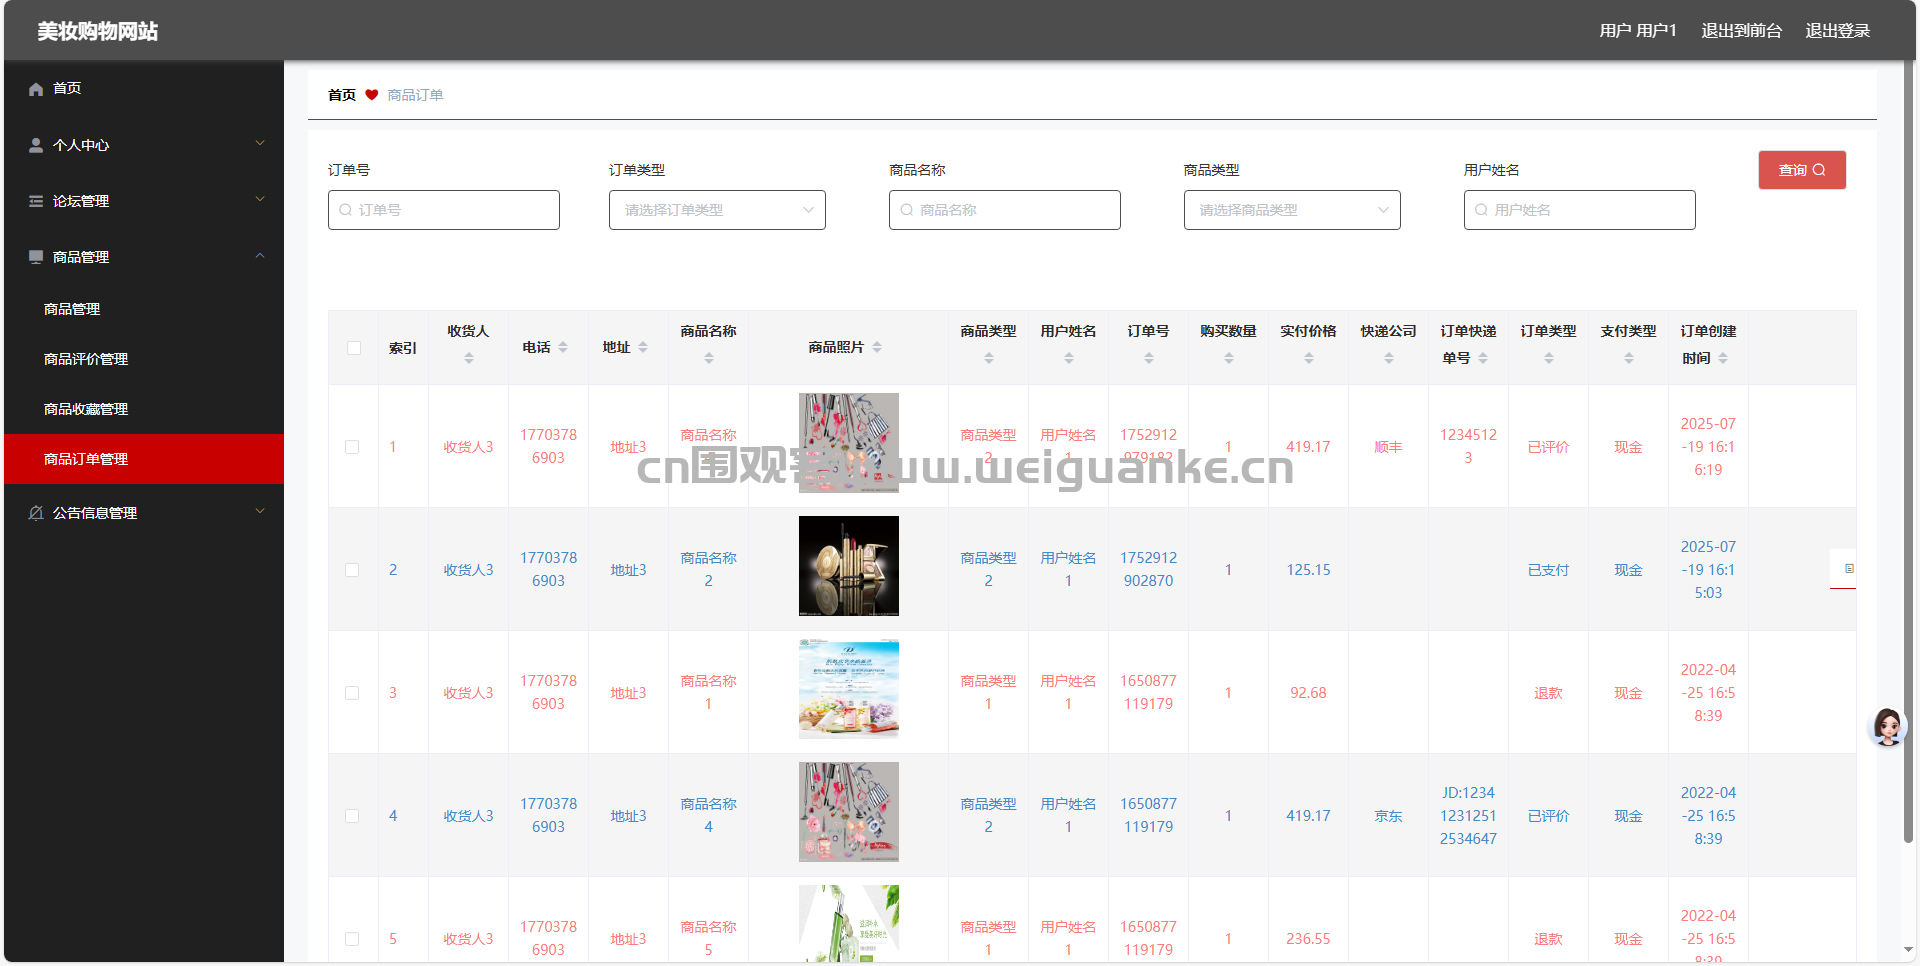Open 首页 in the sidebar
Viewport: 1920px width, 966px height.
(144, 89)
